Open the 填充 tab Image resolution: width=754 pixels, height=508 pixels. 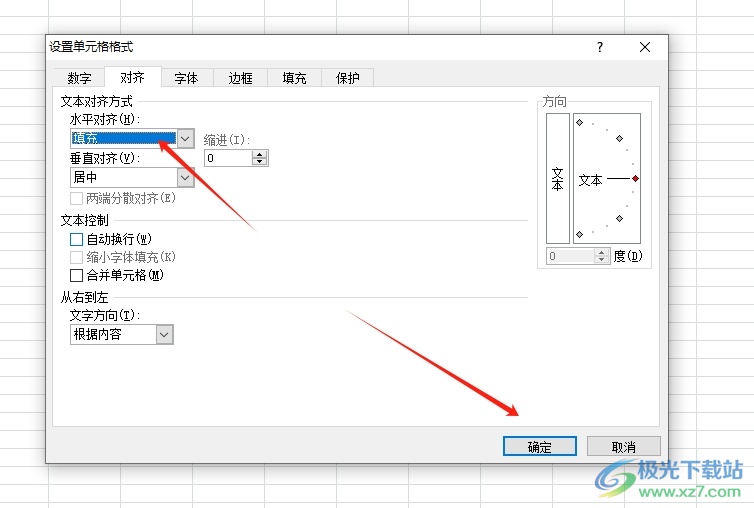294,77
